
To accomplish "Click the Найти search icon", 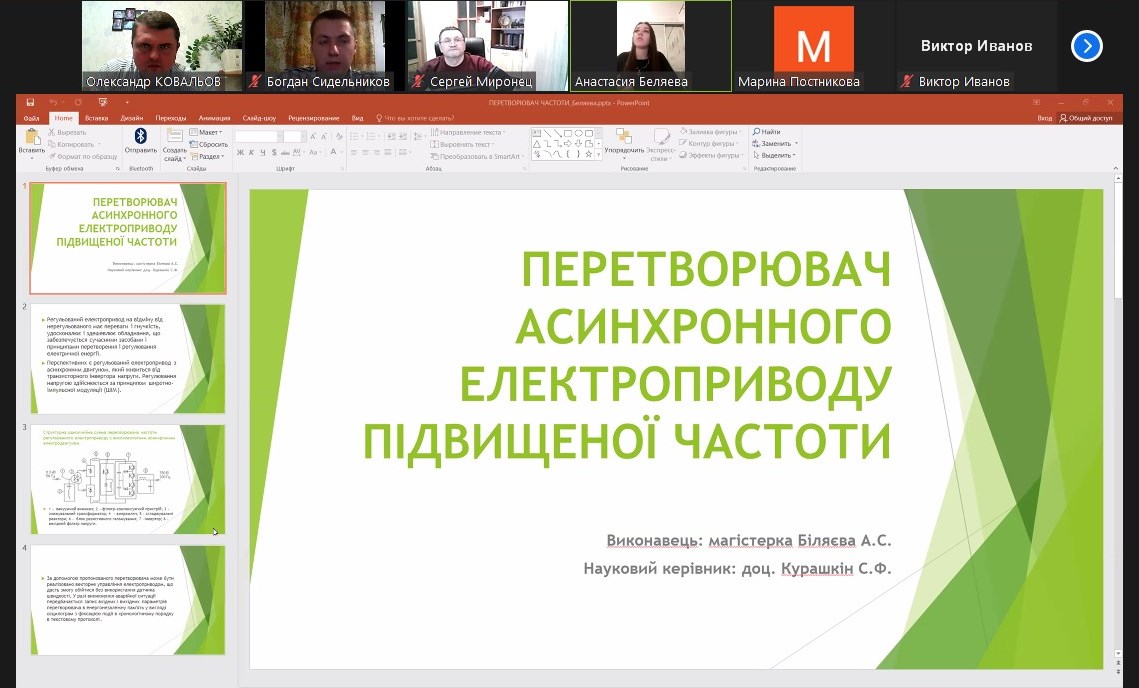I will pyautogui.click(x=768, y=132).
